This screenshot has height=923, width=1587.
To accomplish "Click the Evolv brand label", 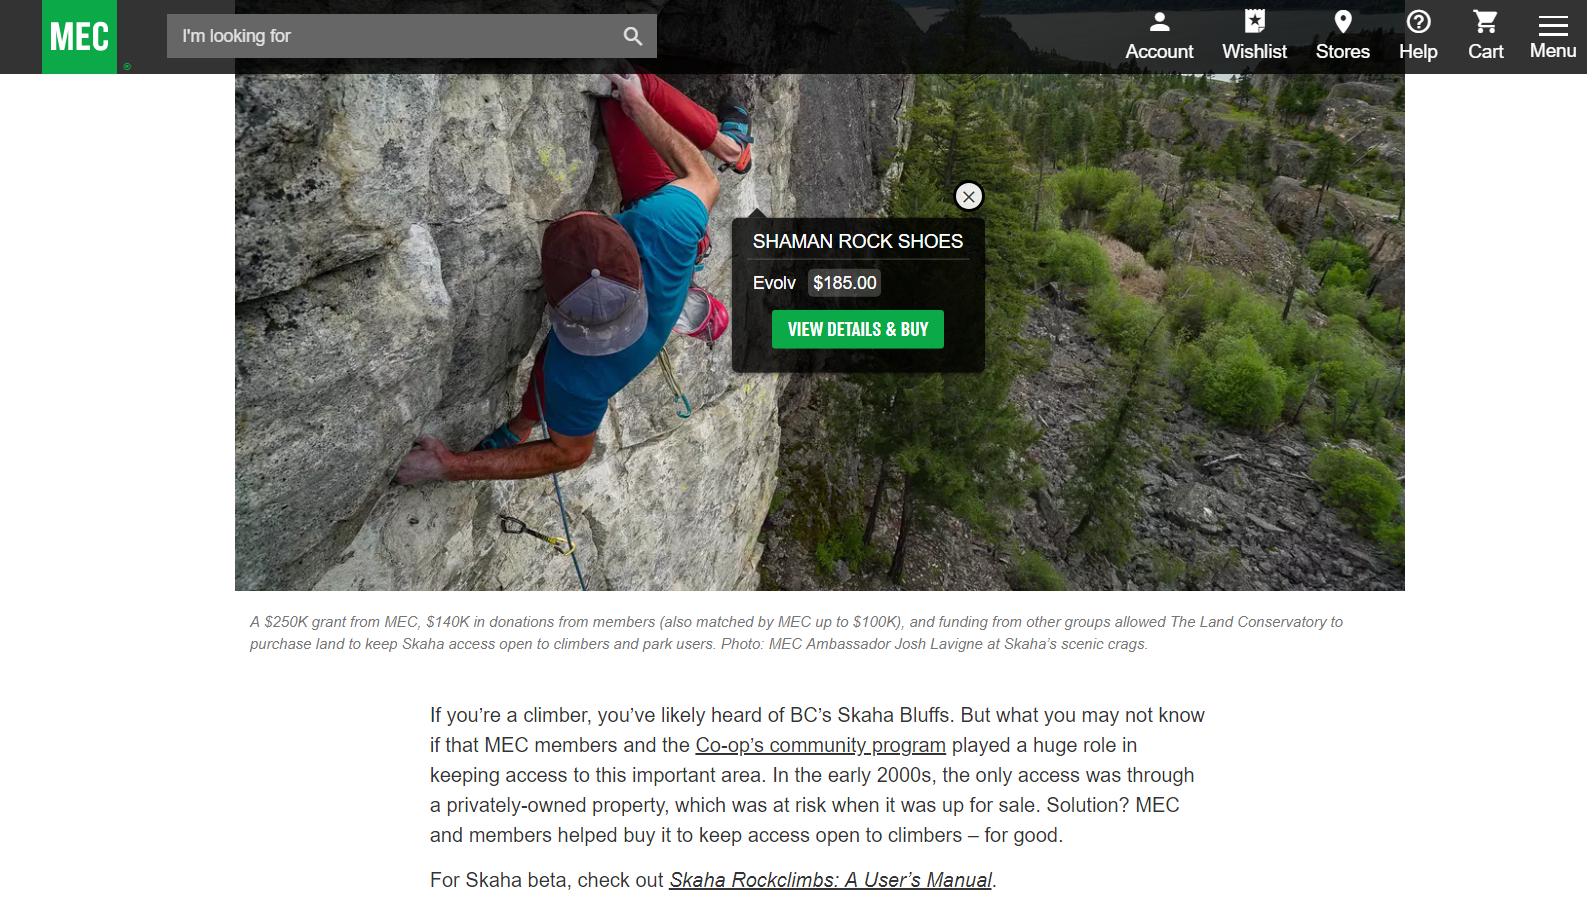I will 774,283.
